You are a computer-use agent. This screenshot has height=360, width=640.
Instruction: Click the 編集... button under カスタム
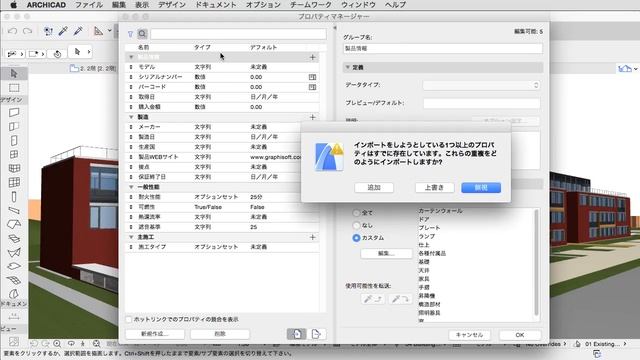pyautogui.click(x=386, y=253)
